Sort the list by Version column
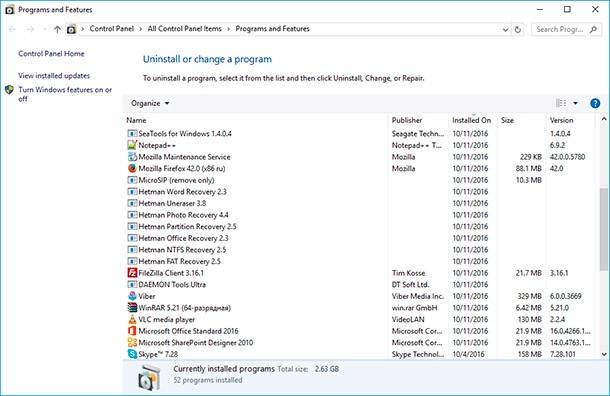This screenshot has width=610, height=396. click(x=561, y=120)
